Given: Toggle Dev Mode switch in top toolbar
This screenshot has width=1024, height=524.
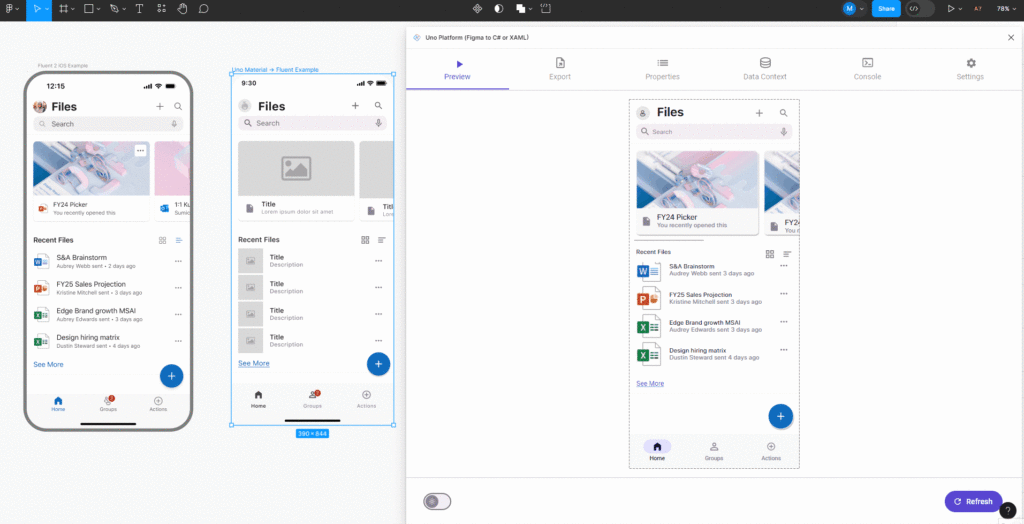Looking at the screenshot, I should coord(920,8).
